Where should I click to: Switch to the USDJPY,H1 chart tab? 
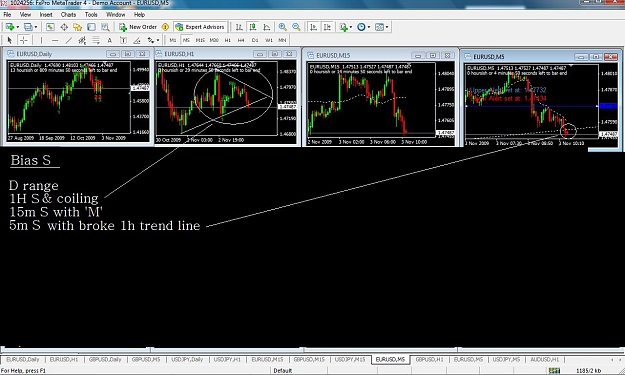(227, 359)
